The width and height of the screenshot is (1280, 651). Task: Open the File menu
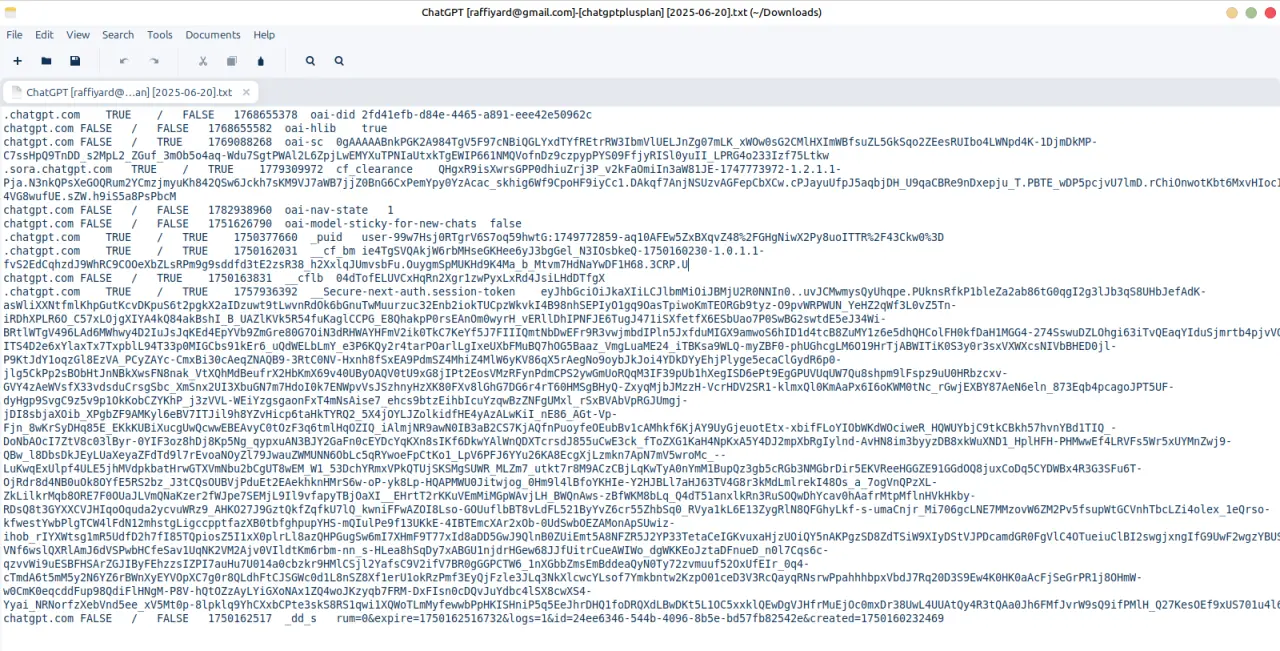tap(14, 34)
